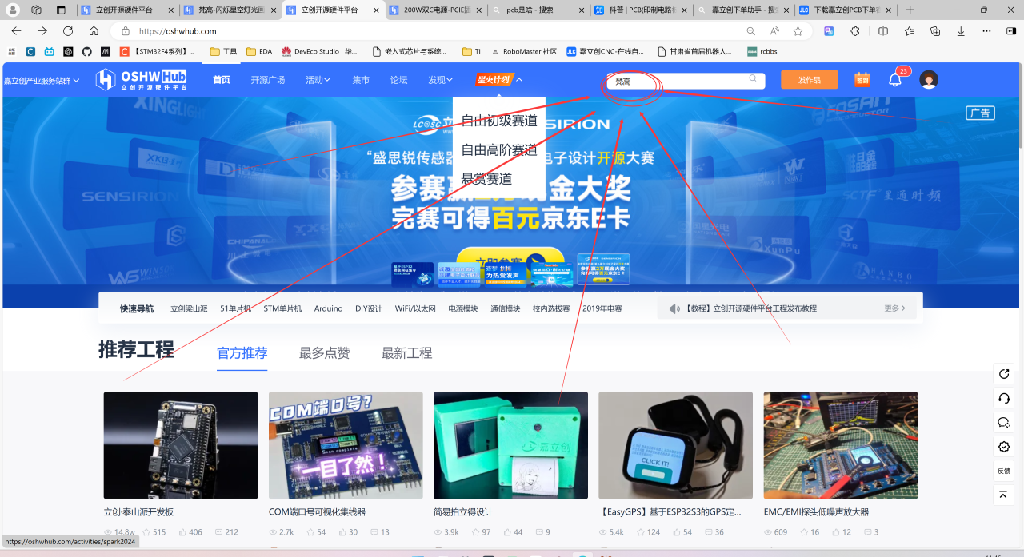
Task: Open the DevEco Studio bookmark
Action: (x=320, y=51)
